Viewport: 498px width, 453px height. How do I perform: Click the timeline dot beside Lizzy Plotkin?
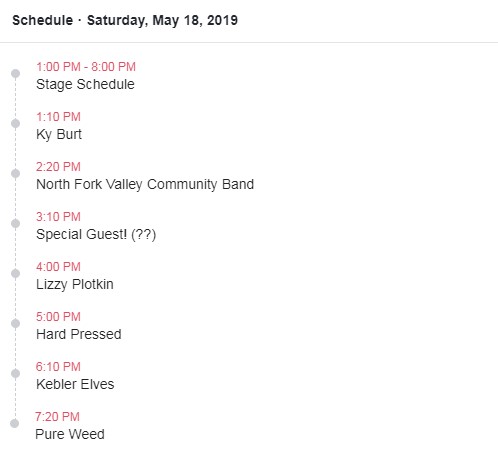pyautogui.click(x=15, y=273)
